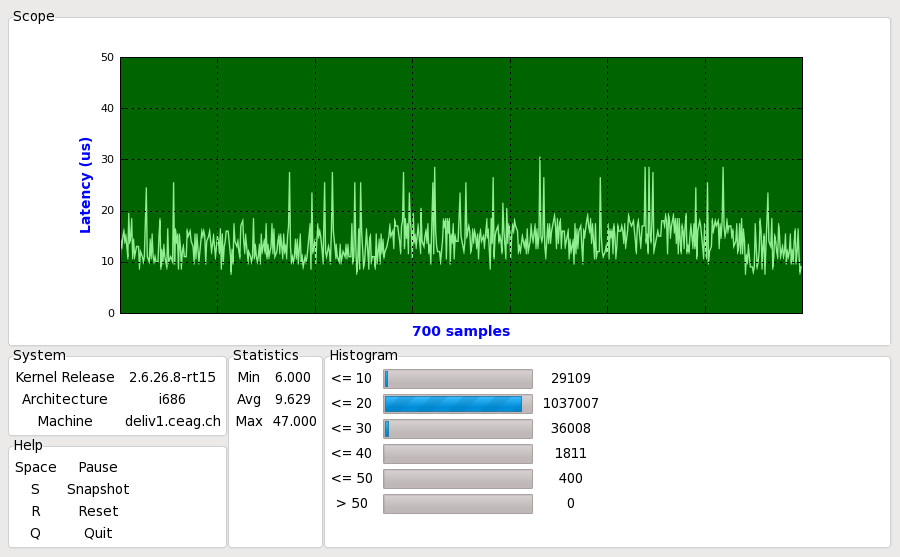Click the '<= 10' histogram label

point(352,378)
